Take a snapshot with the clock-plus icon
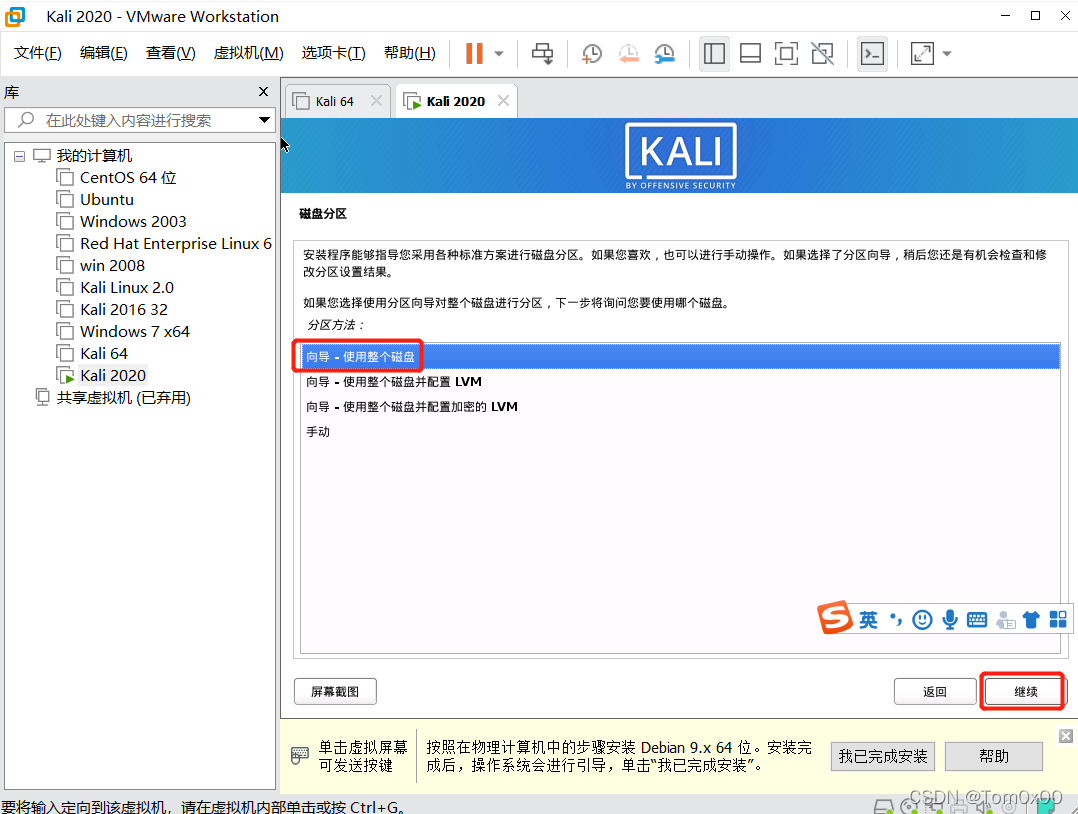This screenshot has height=814, width=1078. click(x=591, y=54)
